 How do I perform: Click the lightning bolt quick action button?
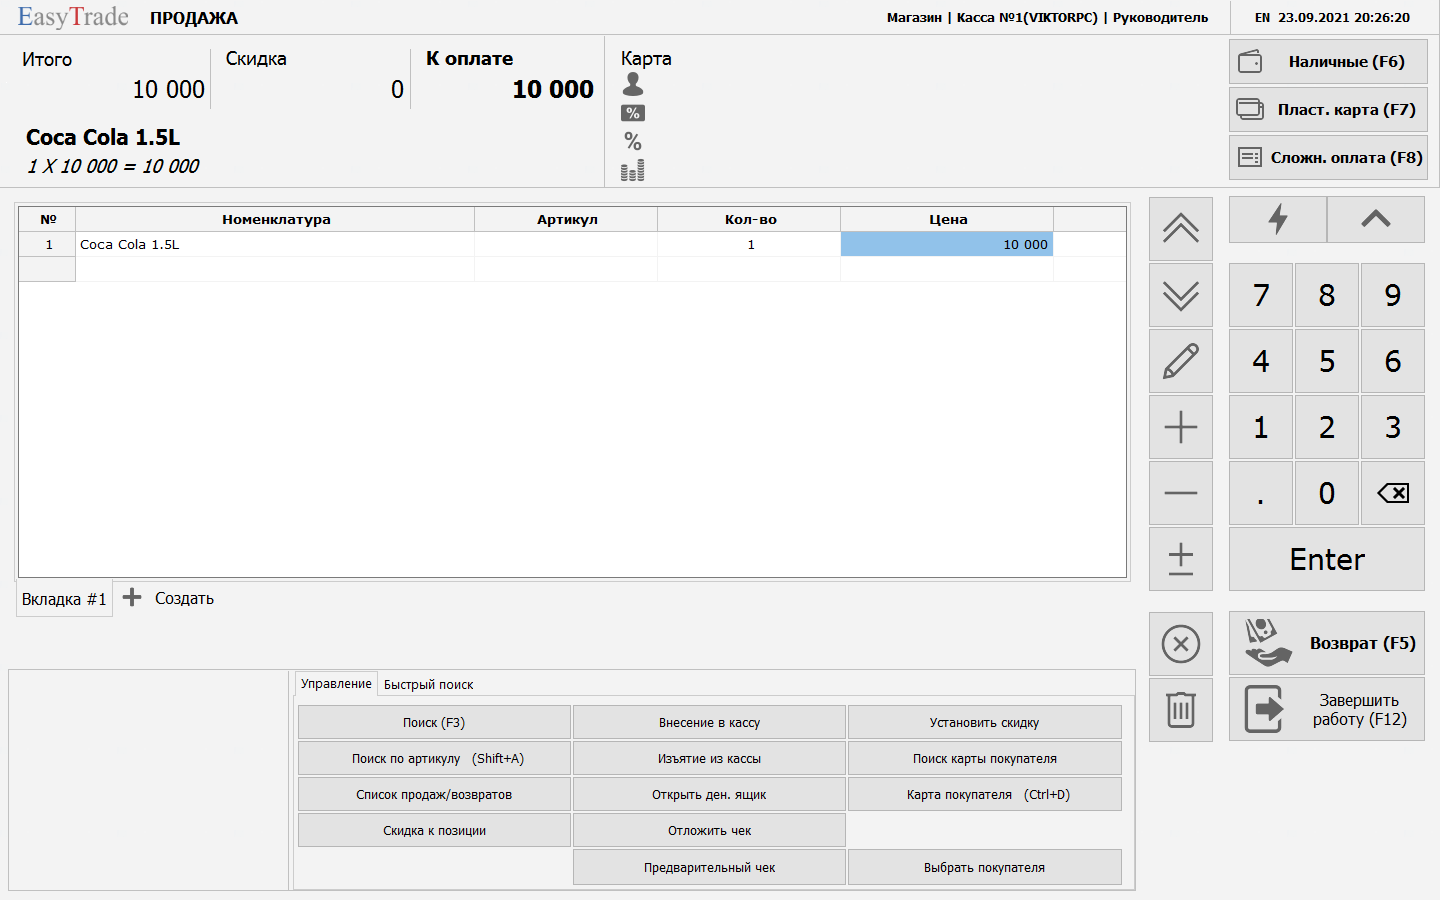(x=1278, y=219)
